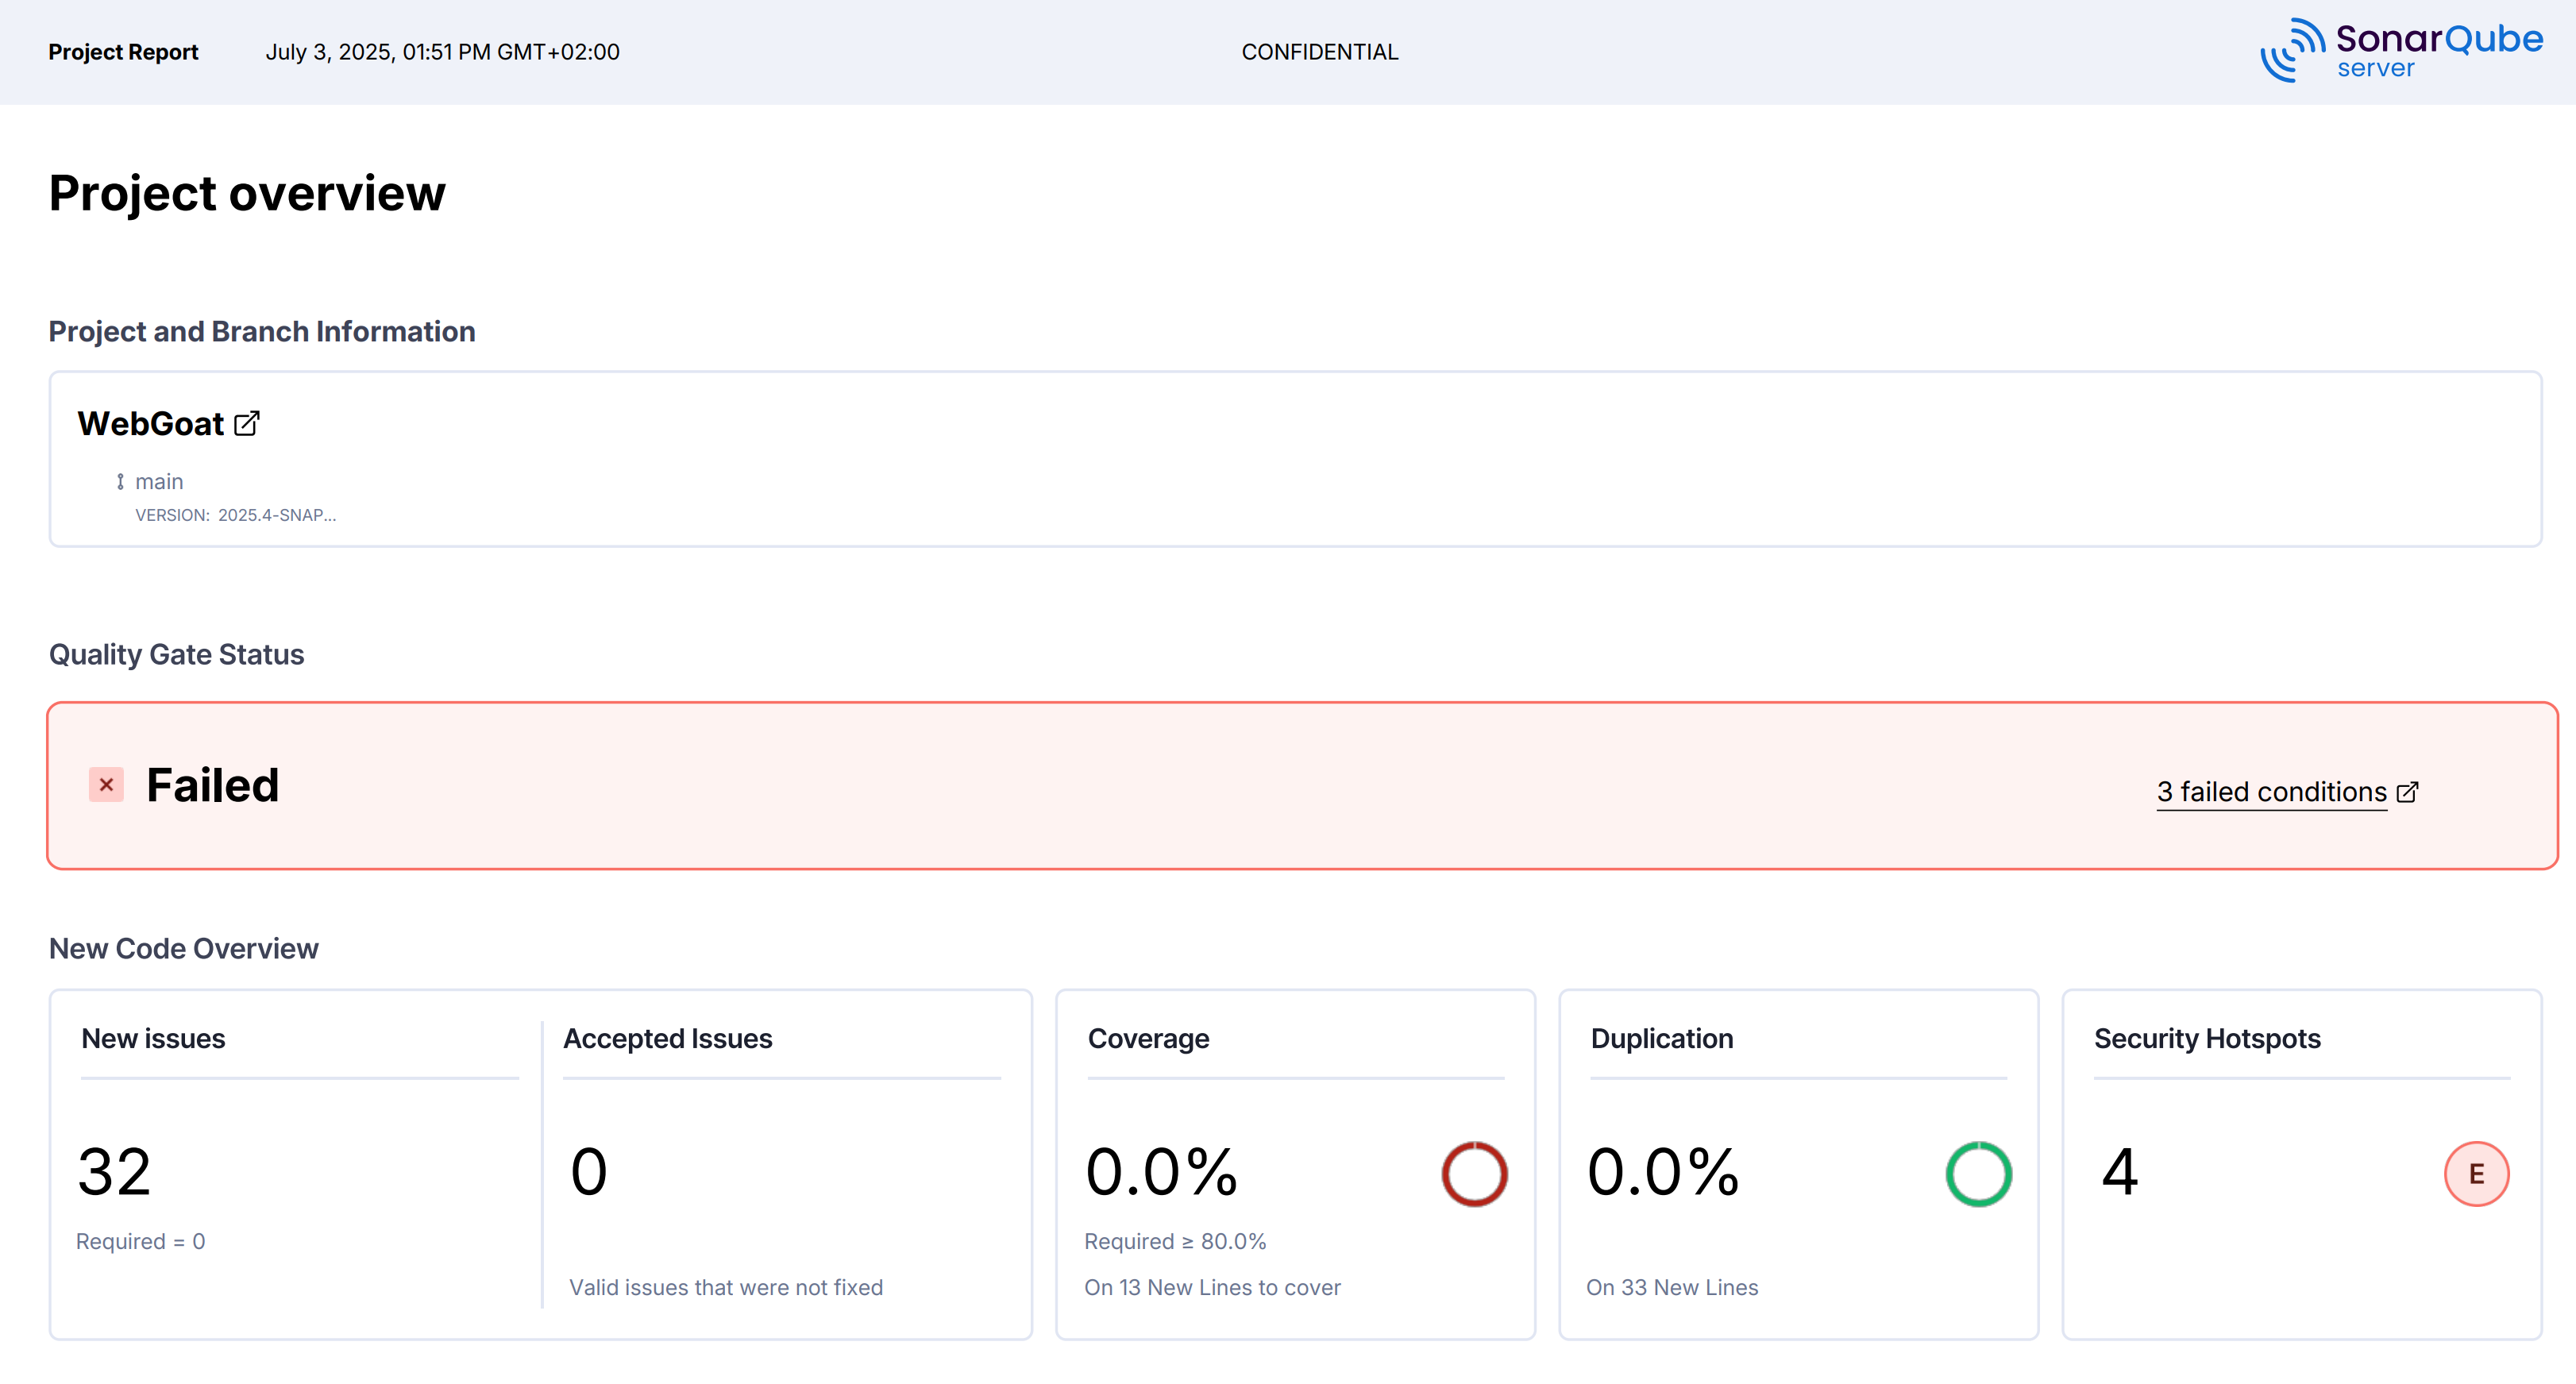Click the Security Hotspots count 4
Image resolution: width=2576 pixels, height=1384 pixels.
(x=2119, y=1172)
